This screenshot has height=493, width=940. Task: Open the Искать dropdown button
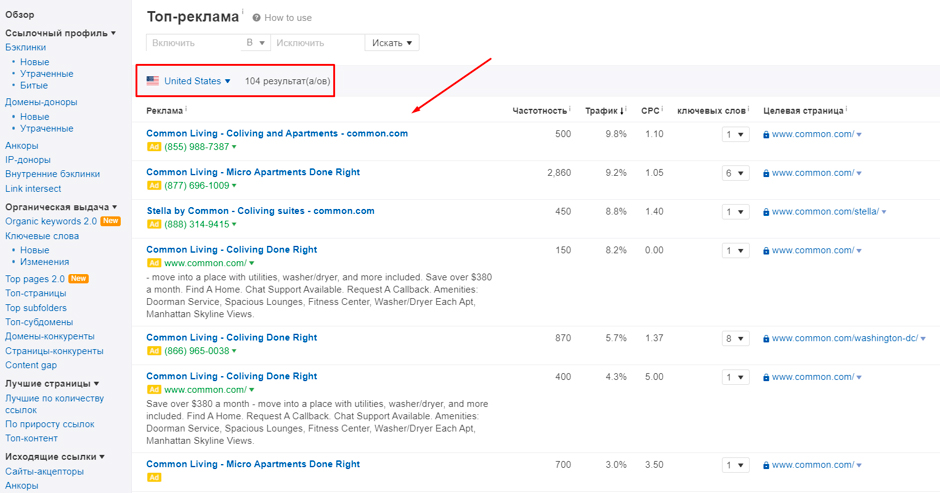(x=392, y=43)
